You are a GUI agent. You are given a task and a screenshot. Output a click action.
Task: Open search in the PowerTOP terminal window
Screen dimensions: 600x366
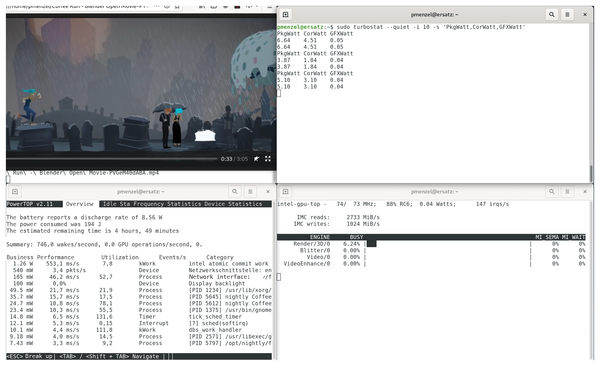tap(235, 191)
